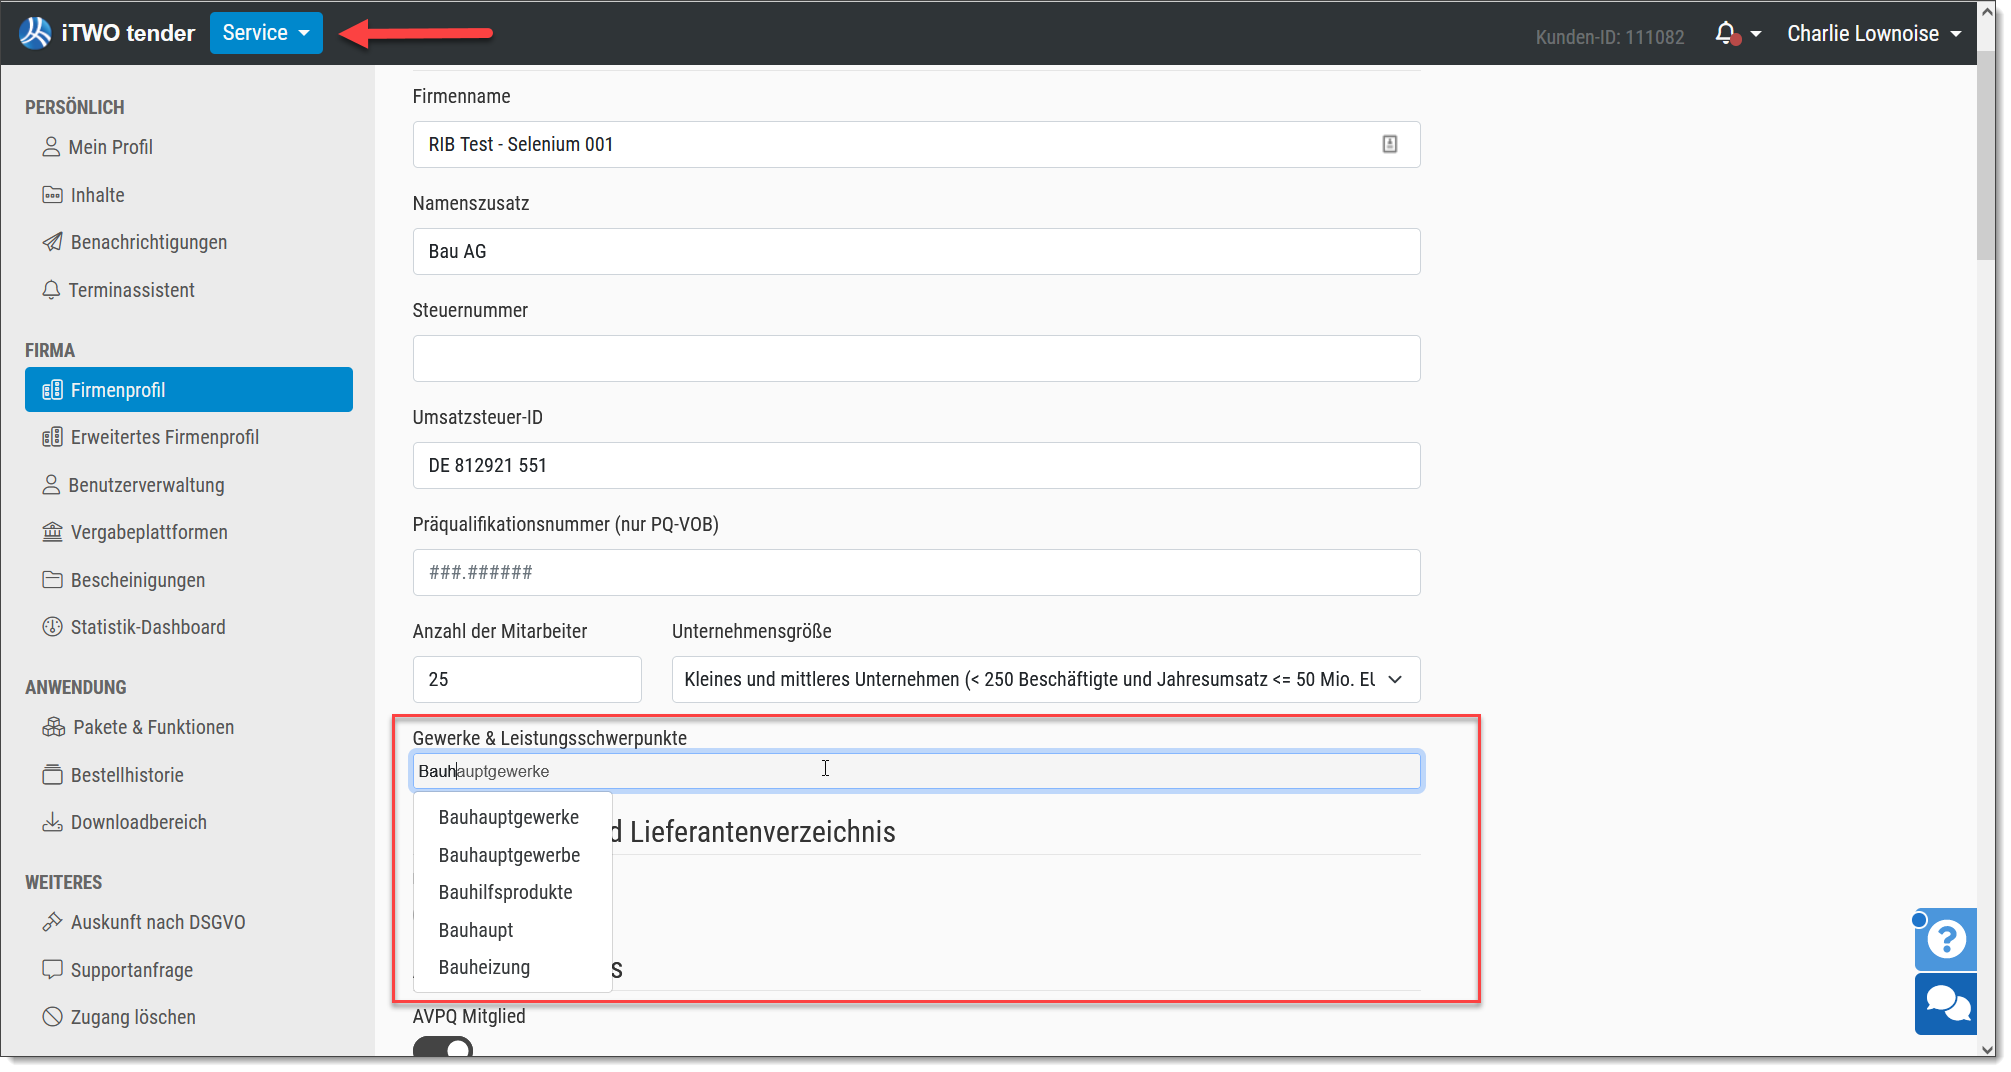Viewport: 2011px width, 1072px height.
Task: Open Charlie Lownoise user menu
Action: [x=1874, y=34]
